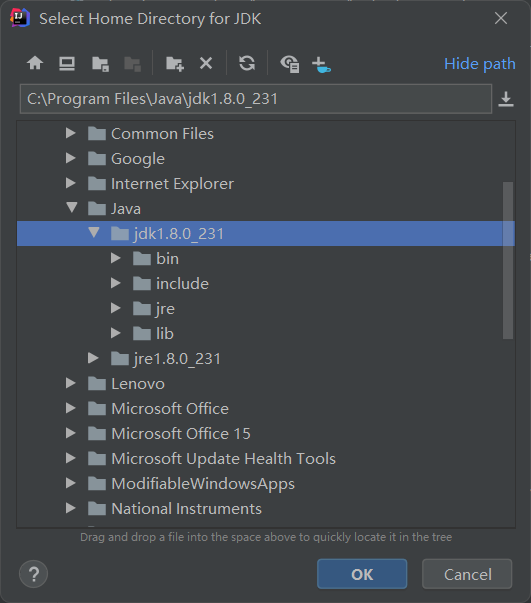531x603 pixels.
Task: Expand the National Instruments folder arrow
Action: pyautogui.click(x=71, y=508)
